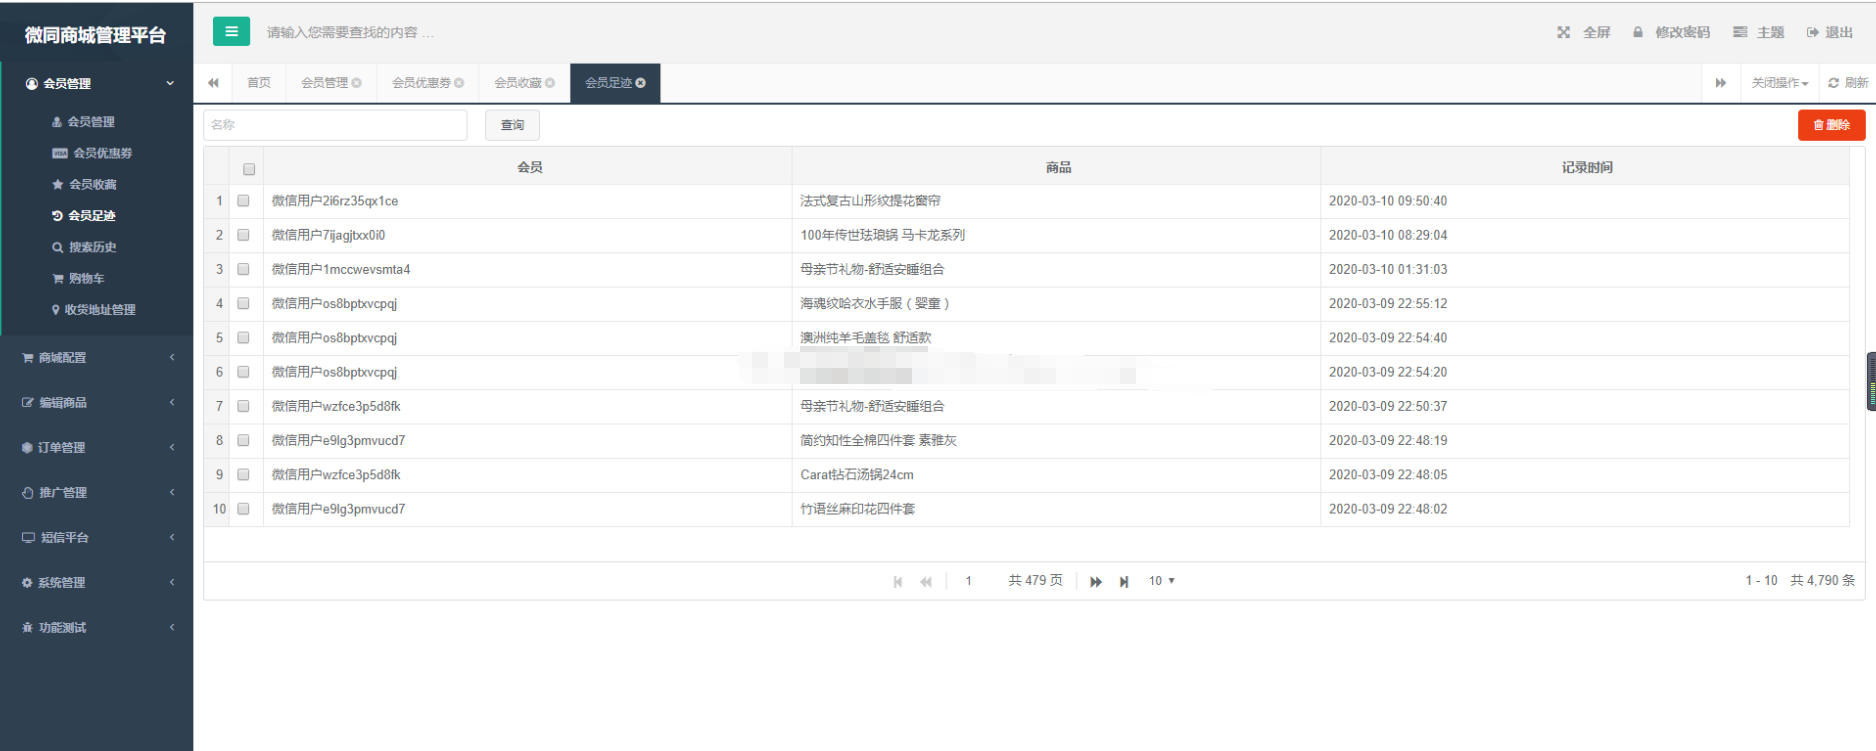
Task: Open 搜索历史 in the sidebar
Action: click(84, 247)
